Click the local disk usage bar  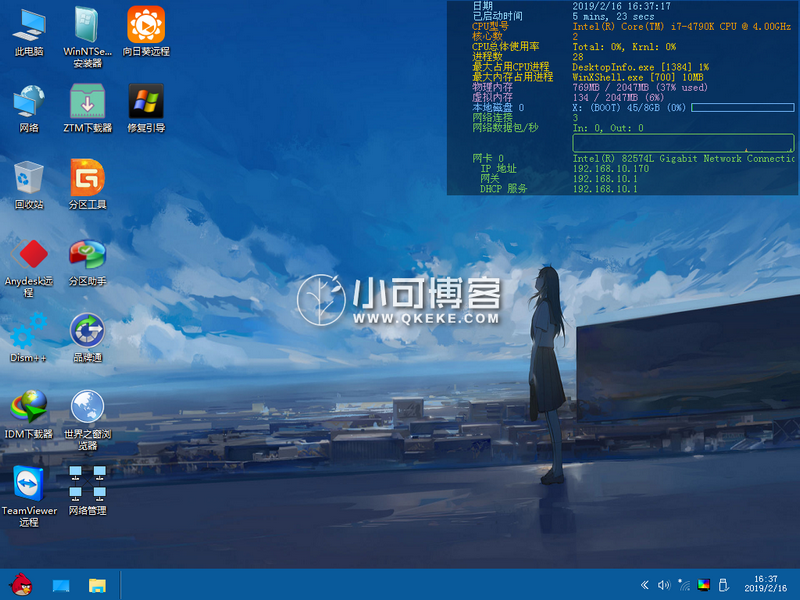(x=743, y=108)
